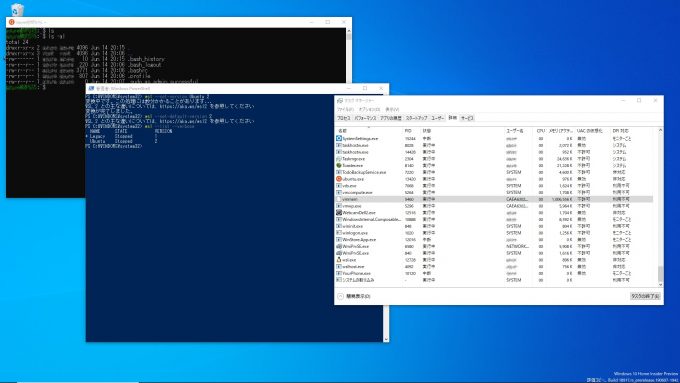Select the ubuntu.exe orange icon in Task Manager

(x=339, y=179)
